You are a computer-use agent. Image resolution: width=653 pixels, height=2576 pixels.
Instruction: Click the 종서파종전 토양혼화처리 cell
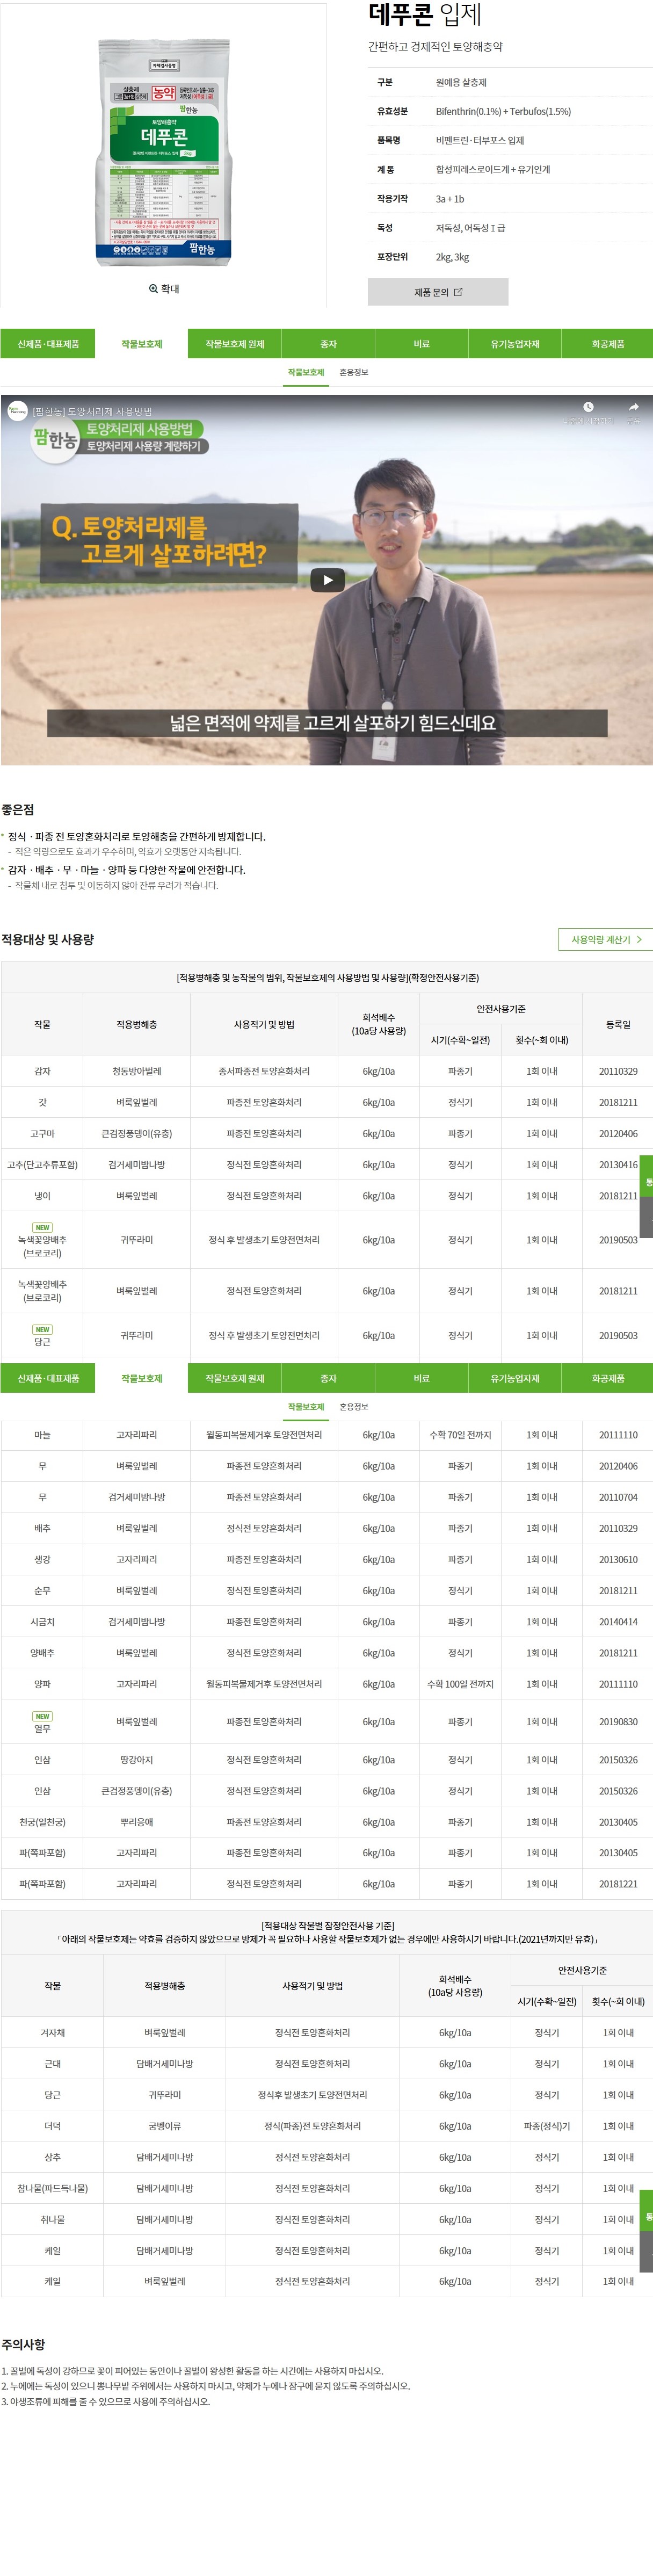coord(264,1071)
